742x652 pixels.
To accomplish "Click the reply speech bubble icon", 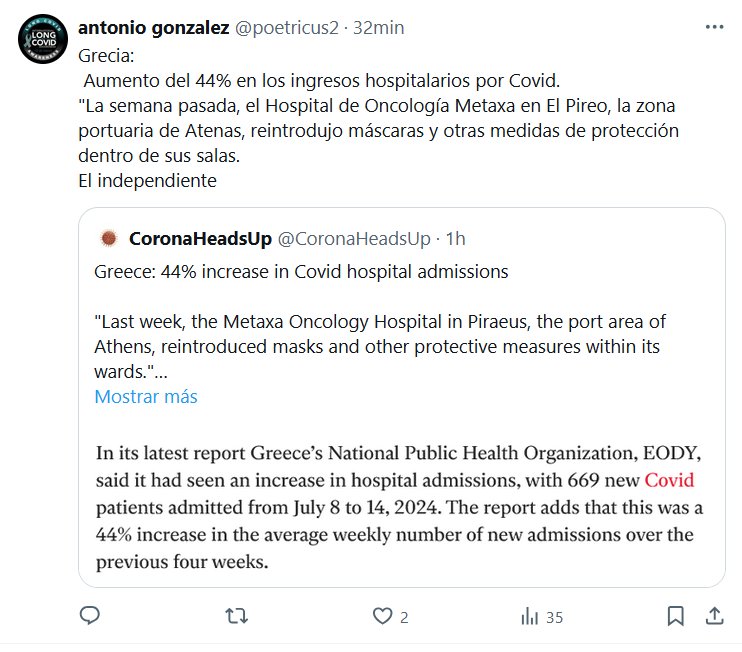I will click(90, 617).
